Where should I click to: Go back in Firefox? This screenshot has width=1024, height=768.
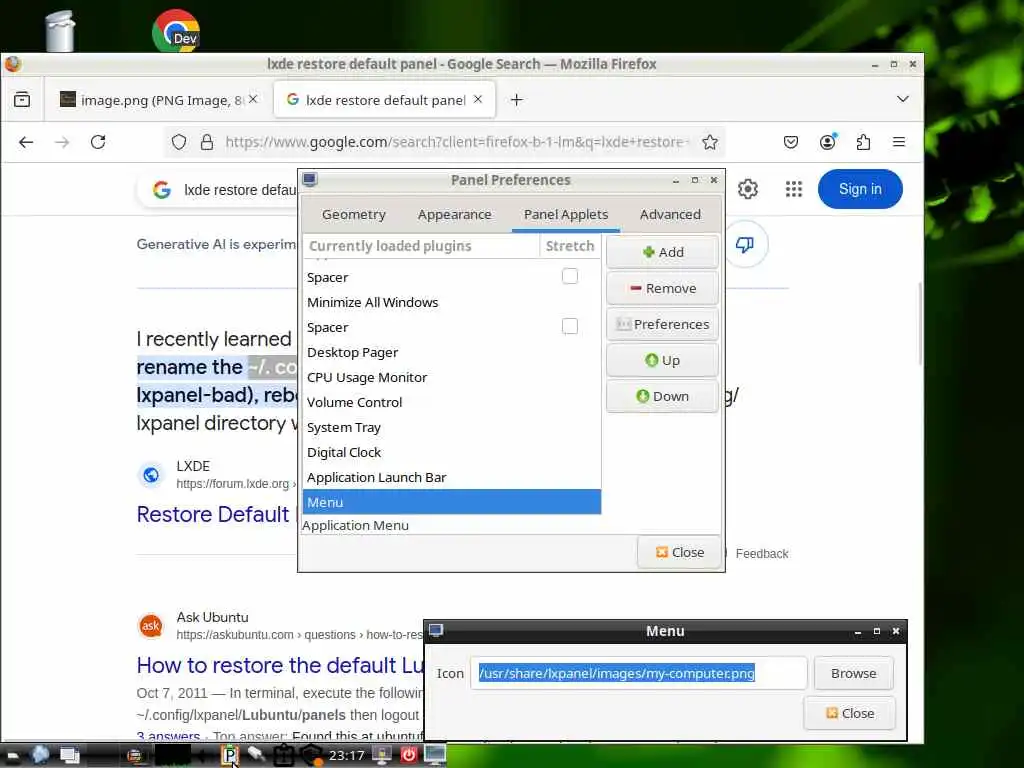pos(25,142)
